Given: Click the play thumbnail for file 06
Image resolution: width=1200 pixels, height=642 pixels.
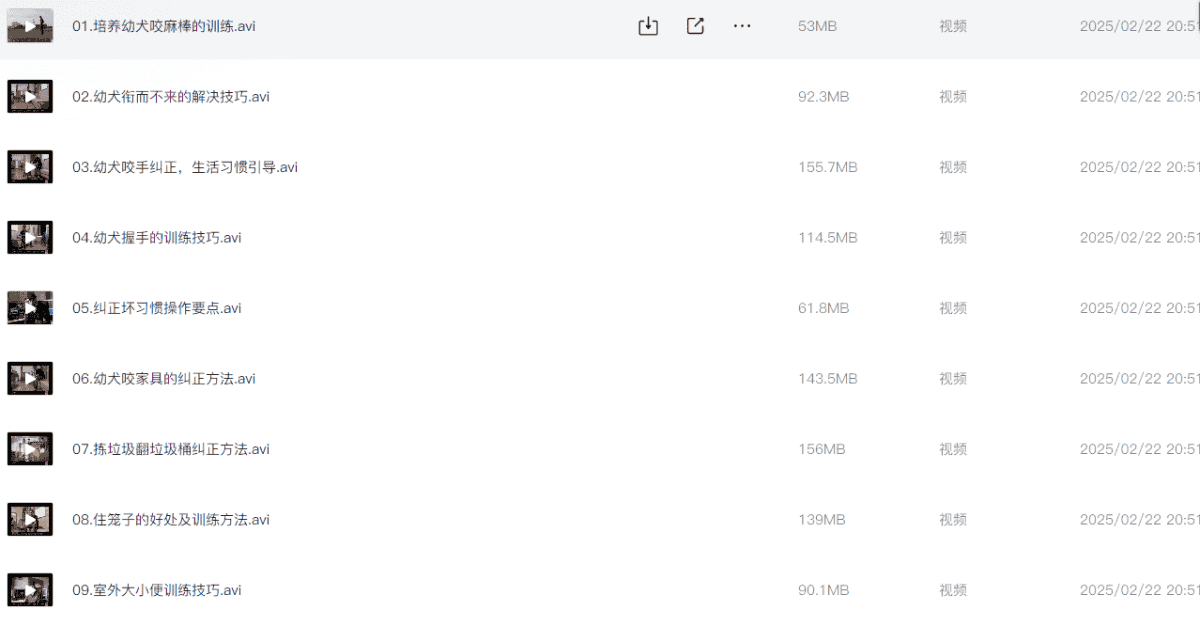Looking at the screenshot, I should tap(30, 379).
